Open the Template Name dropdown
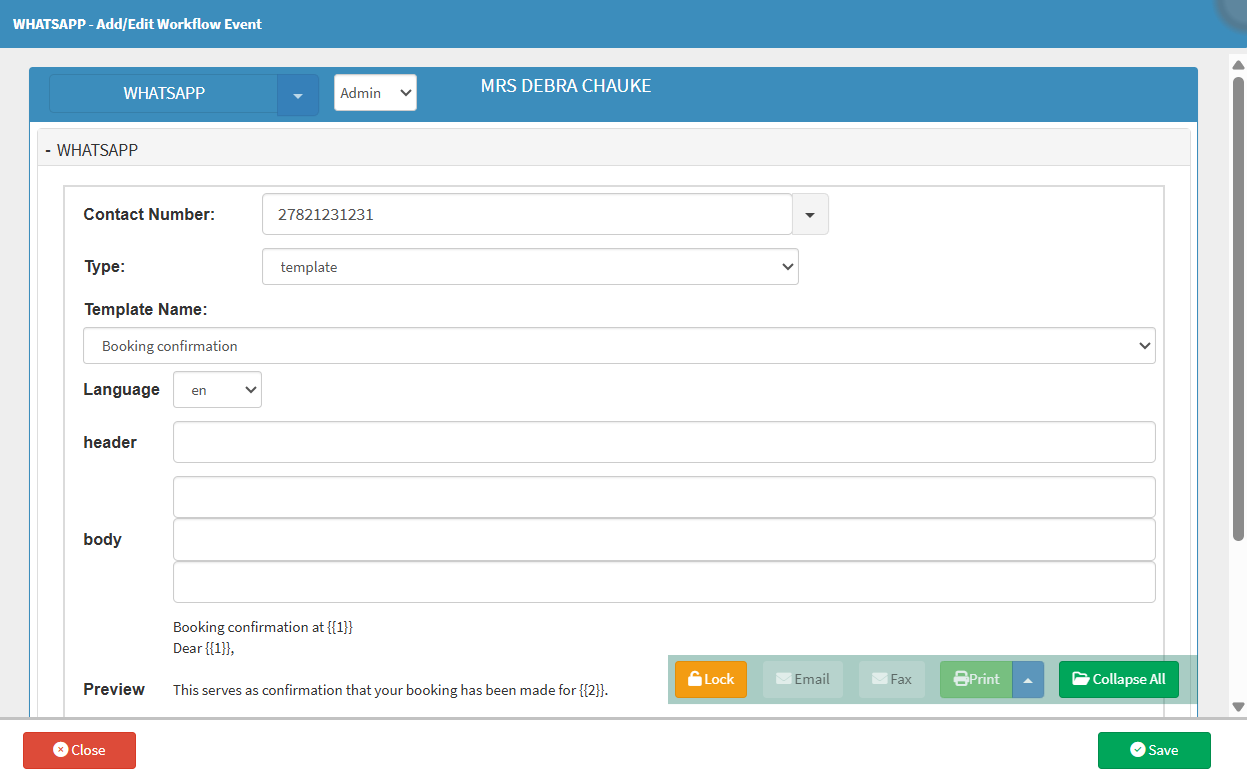This screenshot has width=1247, height=781. (618, 346)
